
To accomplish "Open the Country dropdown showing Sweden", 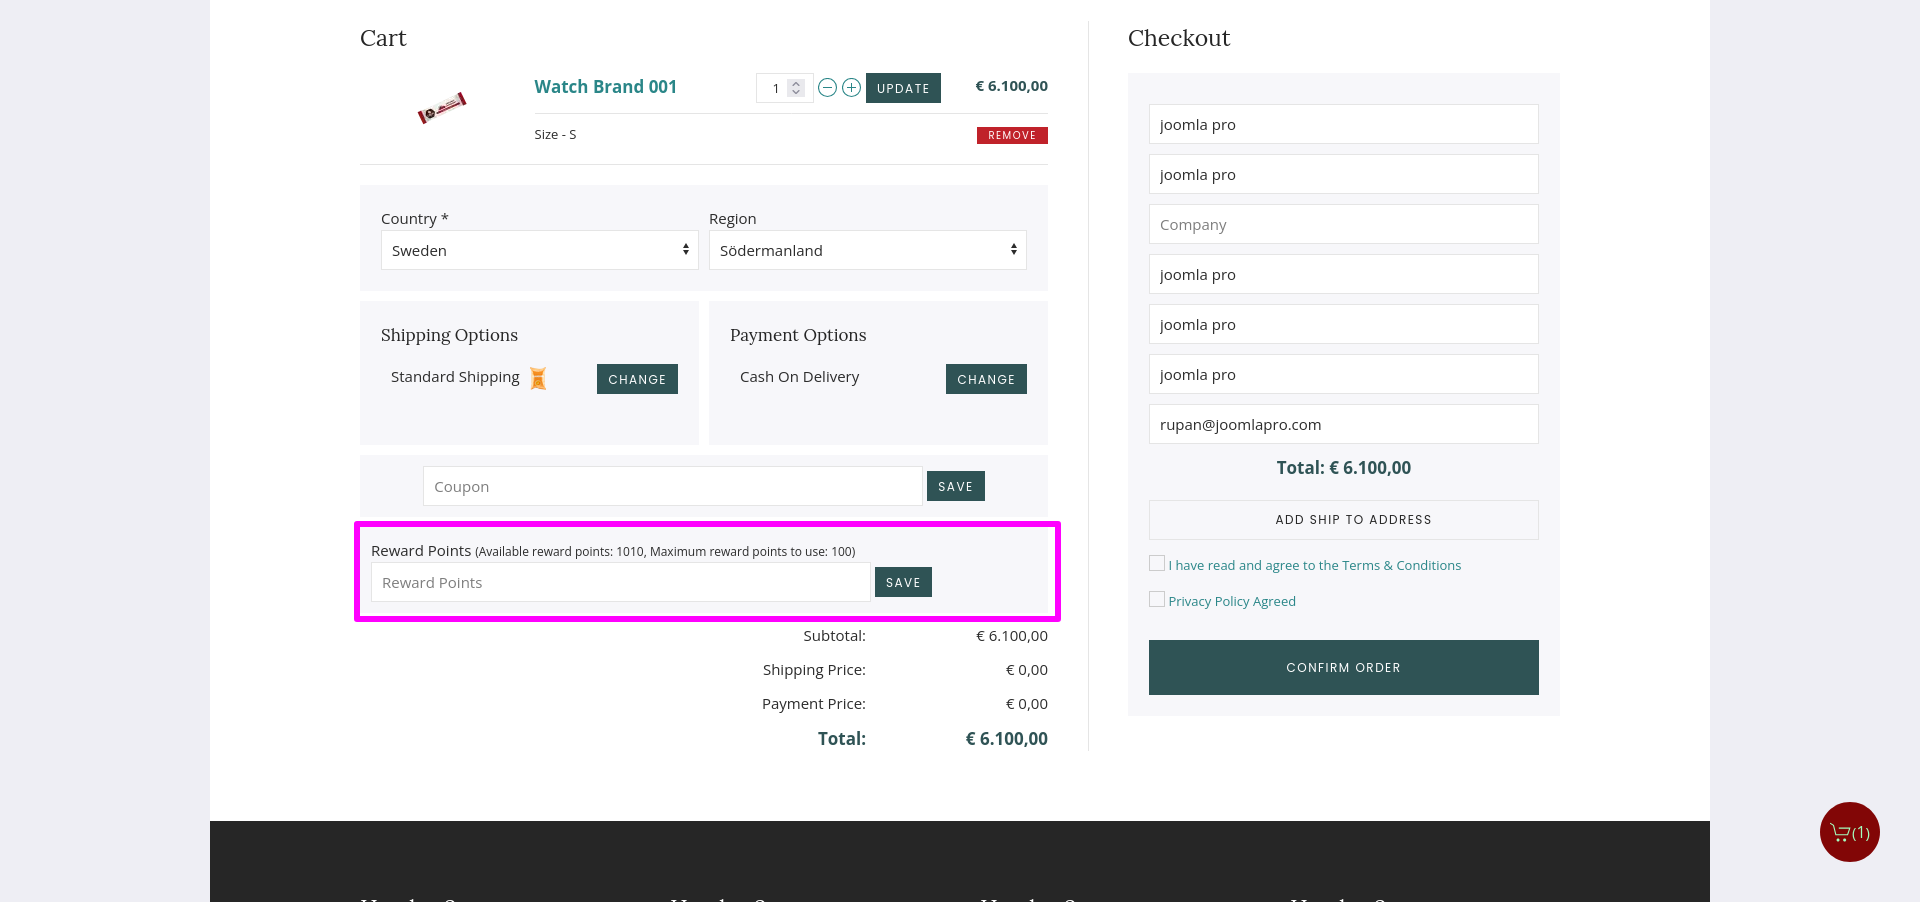I will point(539,250).
